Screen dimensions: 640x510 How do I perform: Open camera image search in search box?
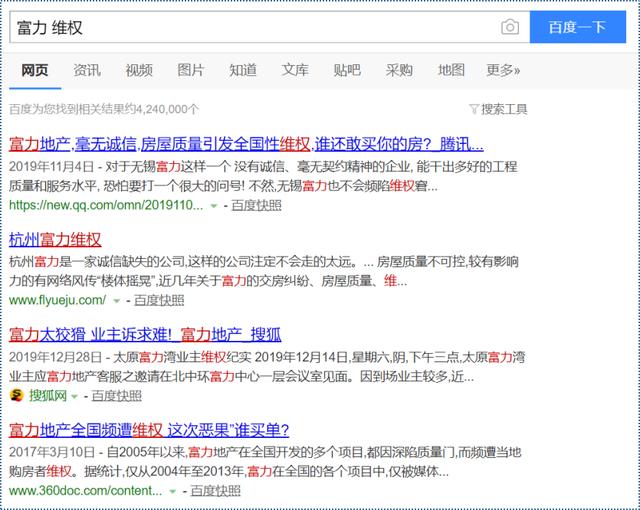point(510,27)
